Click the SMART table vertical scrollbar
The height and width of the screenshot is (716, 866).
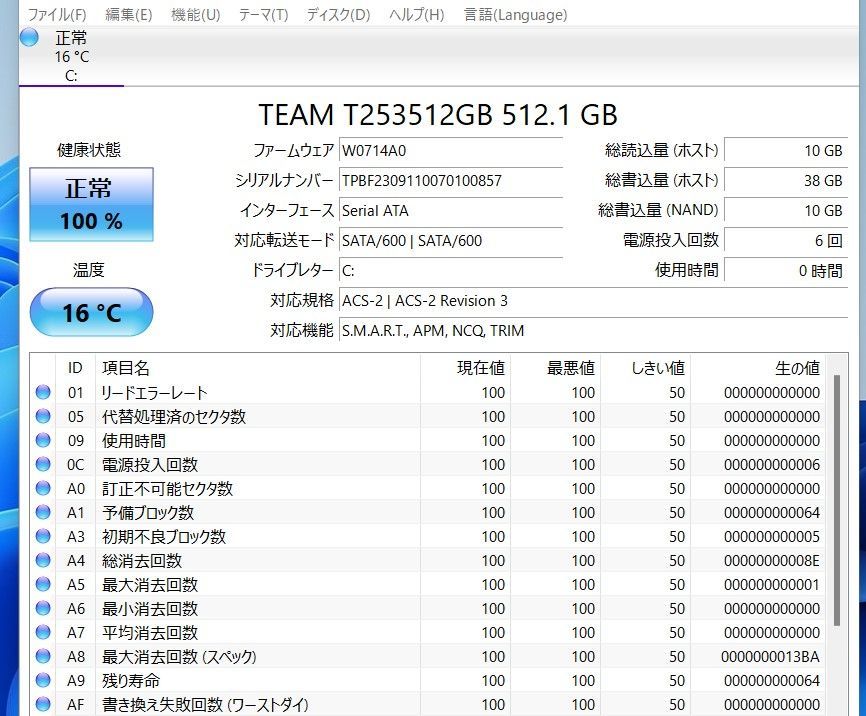[836, 500]
